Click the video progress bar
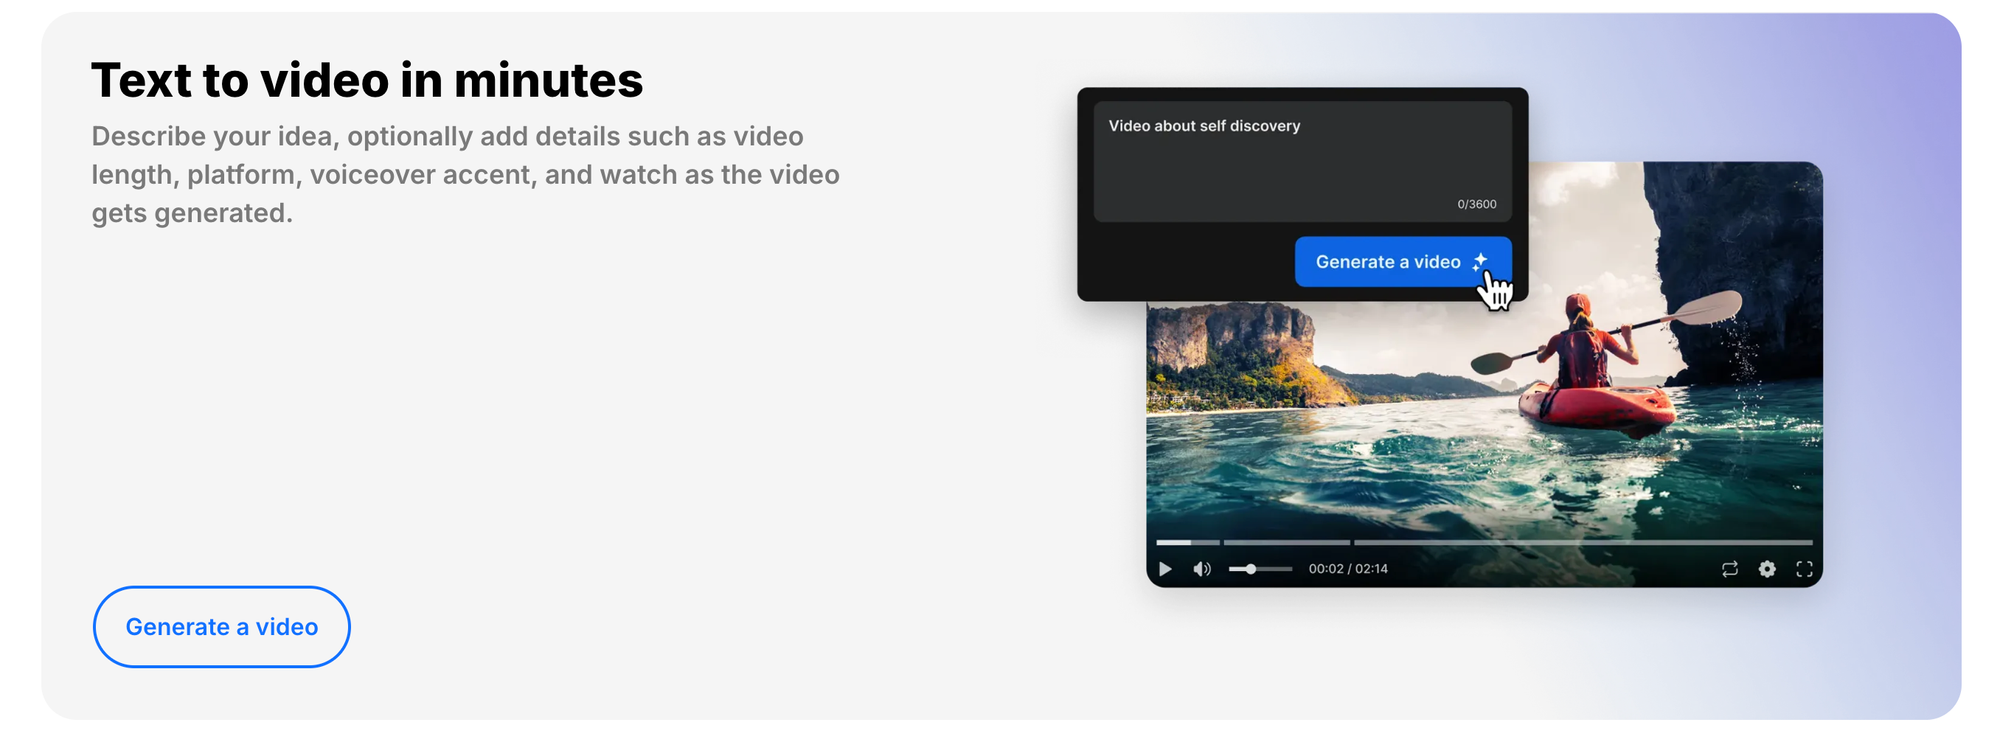Image resolution: width=2000 pixels, height=748 pixels. [1484, 542]
